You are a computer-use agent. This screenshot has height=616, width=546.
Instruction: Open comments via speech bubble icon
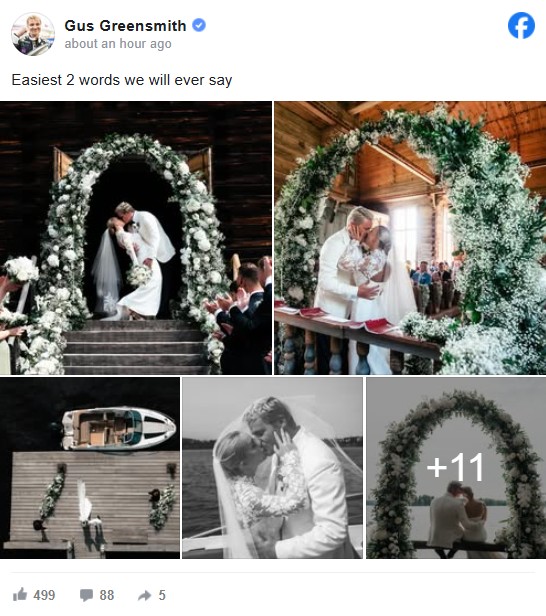point(86,595)
